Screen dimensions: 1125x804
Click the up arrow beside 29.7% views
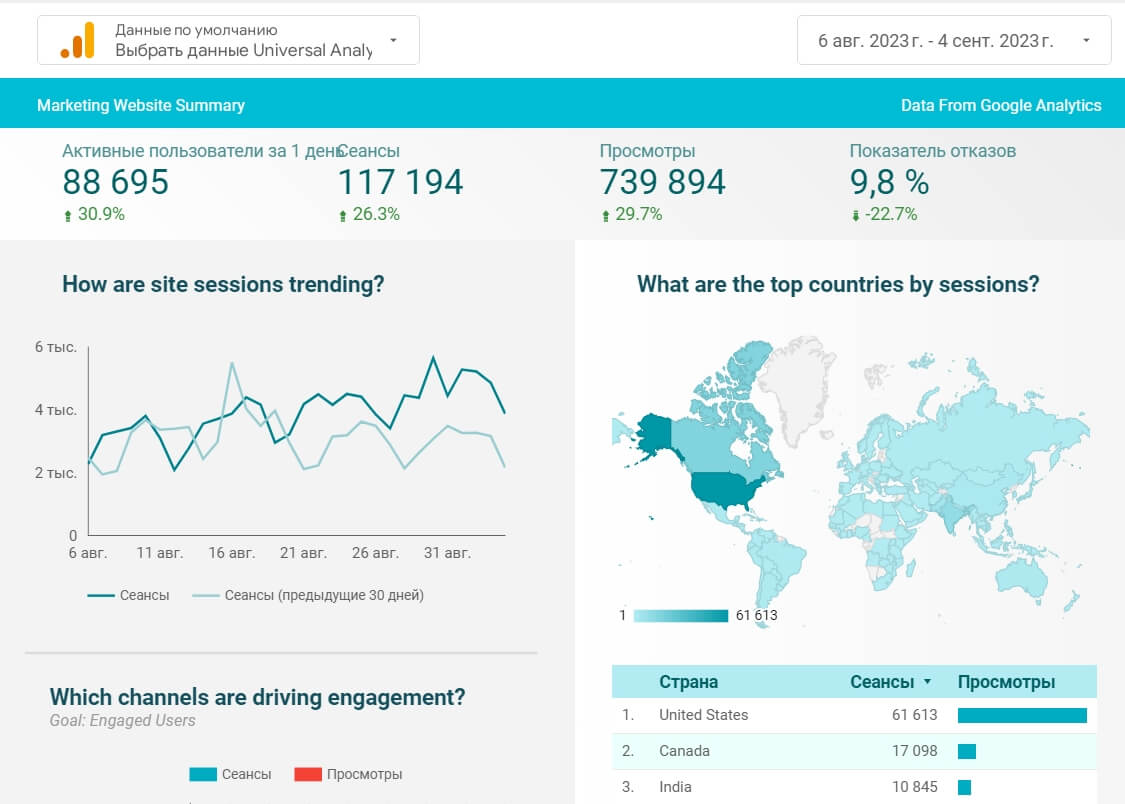pyautogui.click(x=606, y=215)
